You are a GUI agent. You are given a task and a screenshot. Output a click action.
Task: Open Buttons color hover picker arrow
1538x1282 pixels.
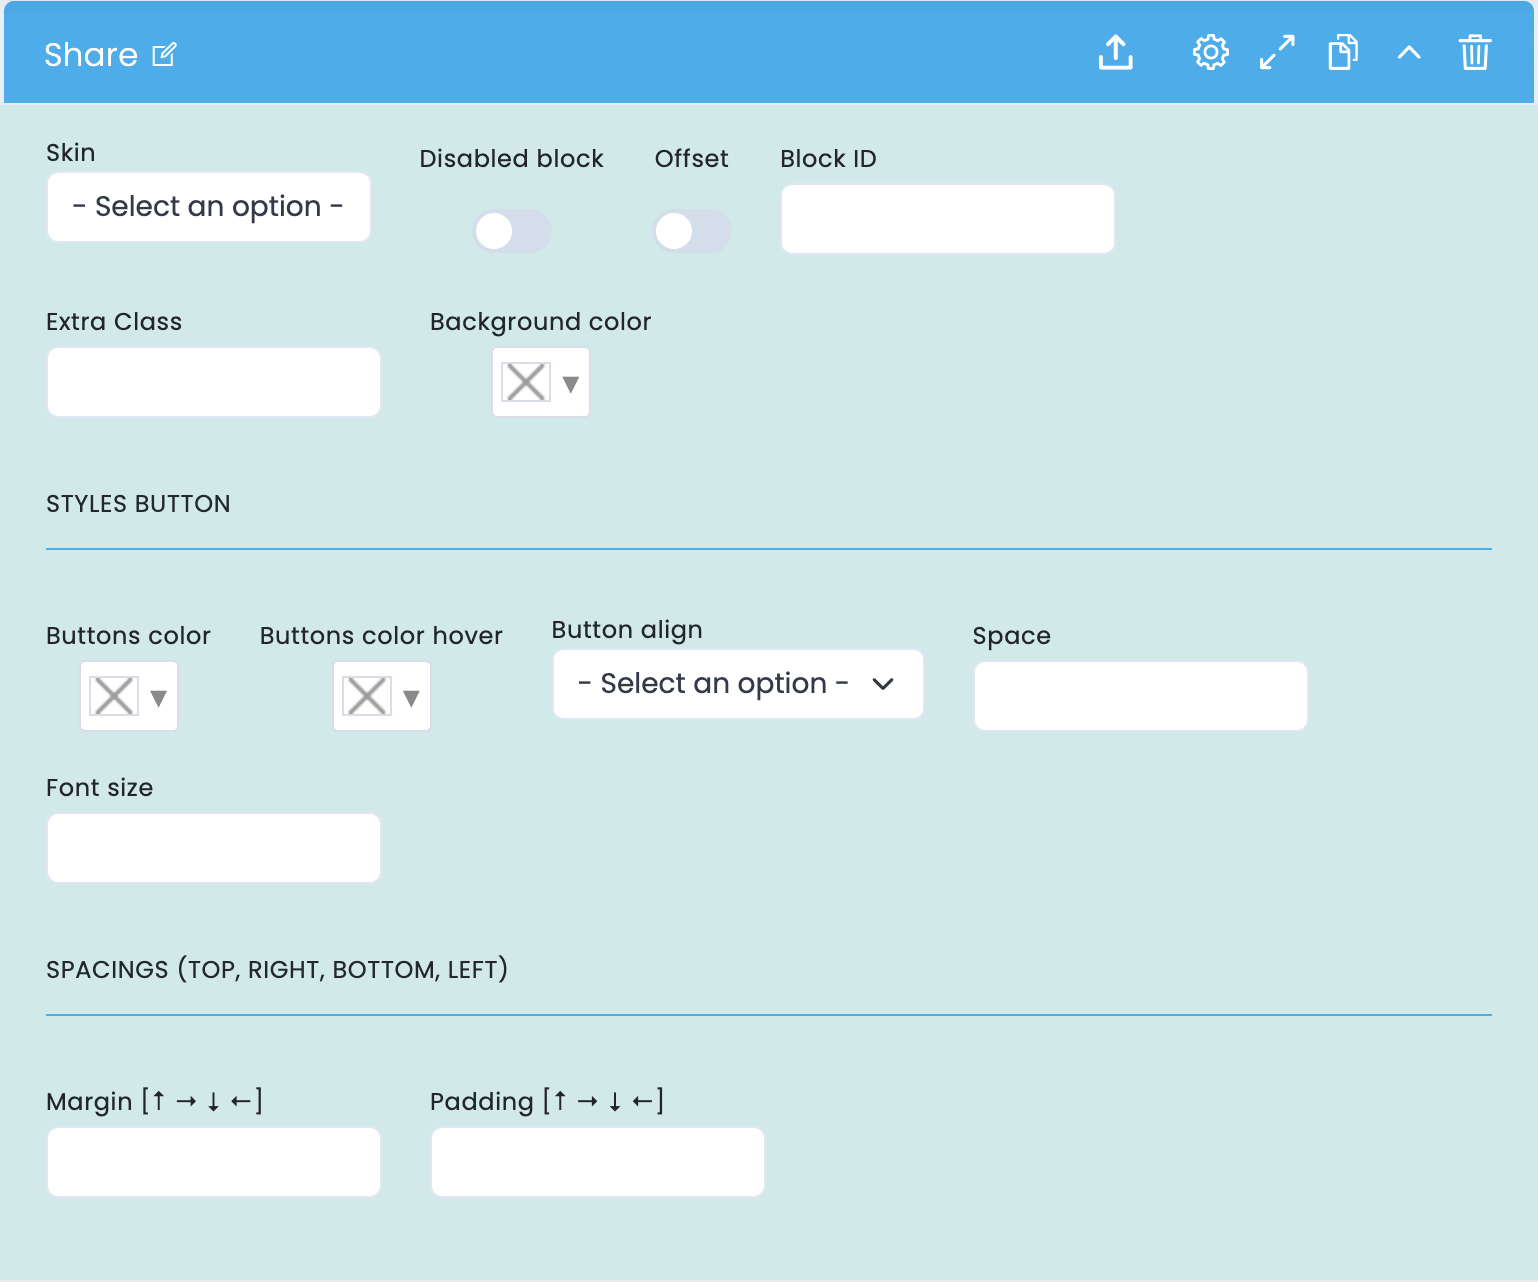click(411, 697)
